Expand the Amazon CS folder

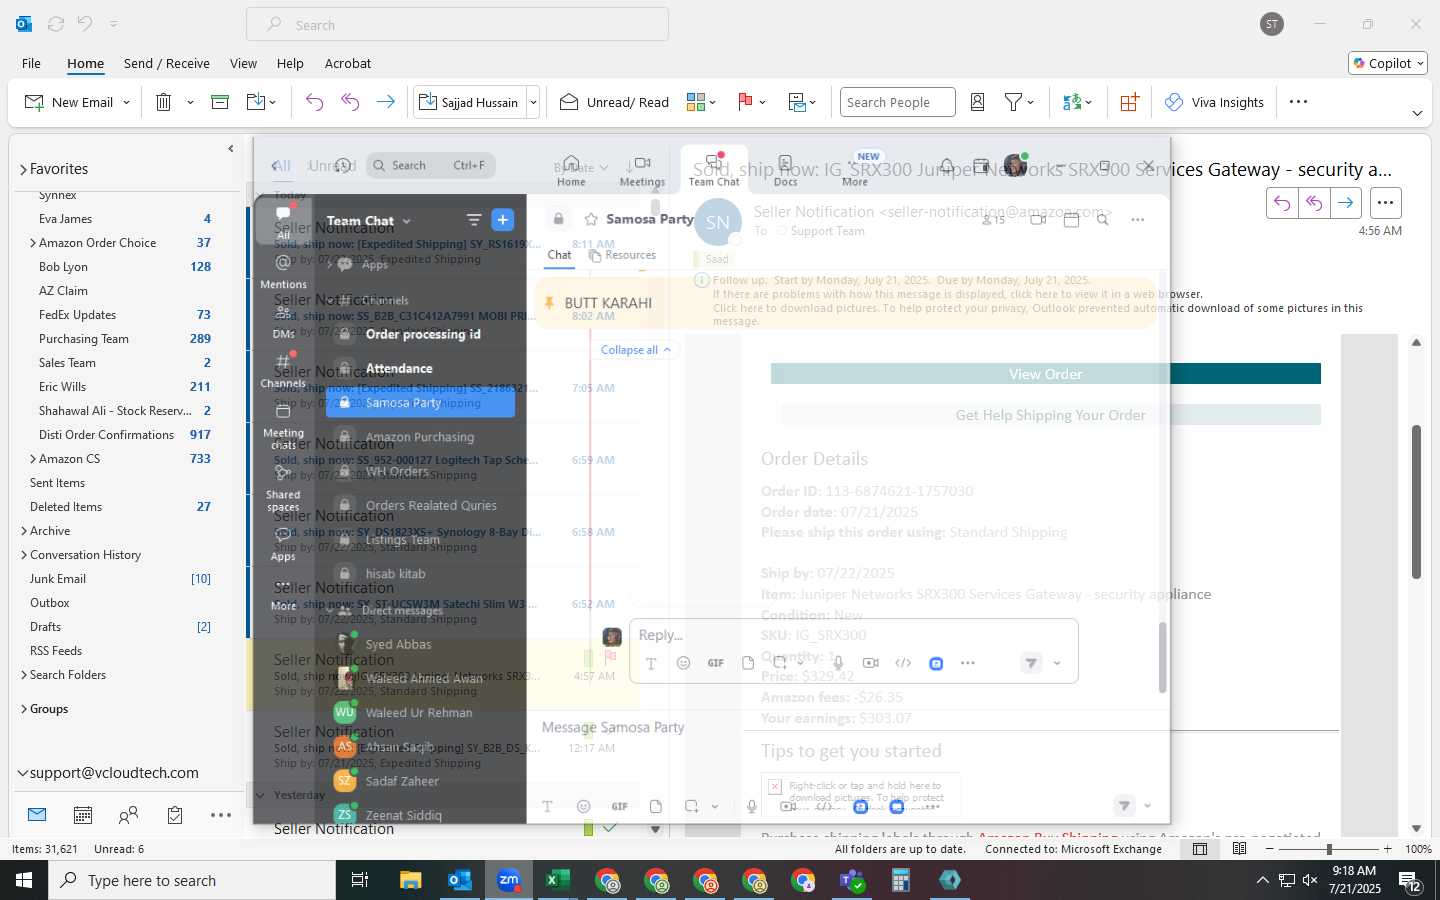pos(33,459)
